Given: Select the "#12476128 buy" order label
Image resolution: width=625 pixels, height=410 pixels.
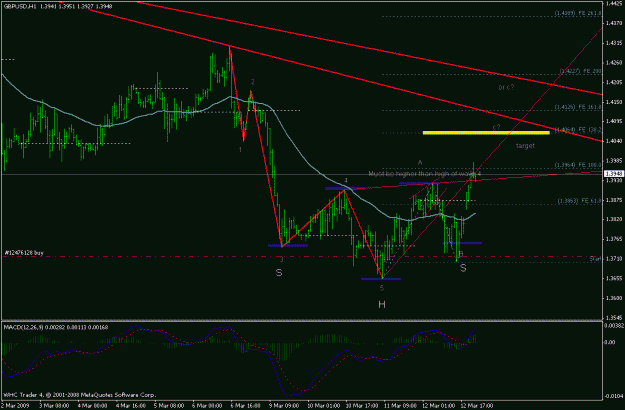Looking at the screenshot, I should click(x=24, y=253).
